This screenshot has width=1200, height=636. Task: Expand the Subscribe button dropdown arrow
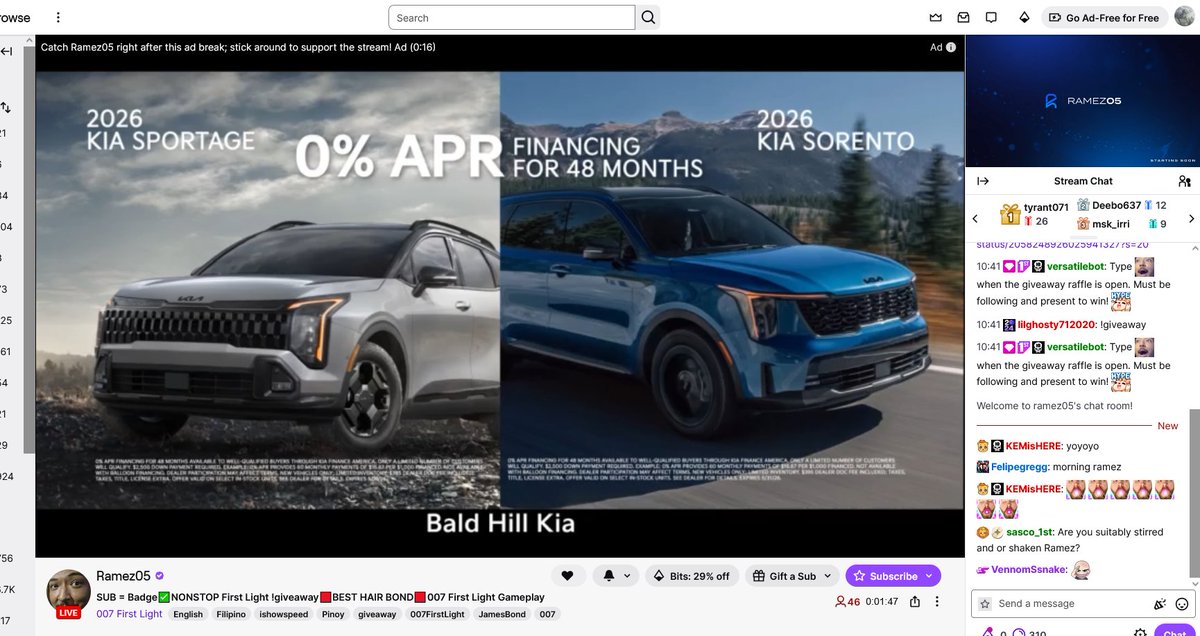pos(931,576)
